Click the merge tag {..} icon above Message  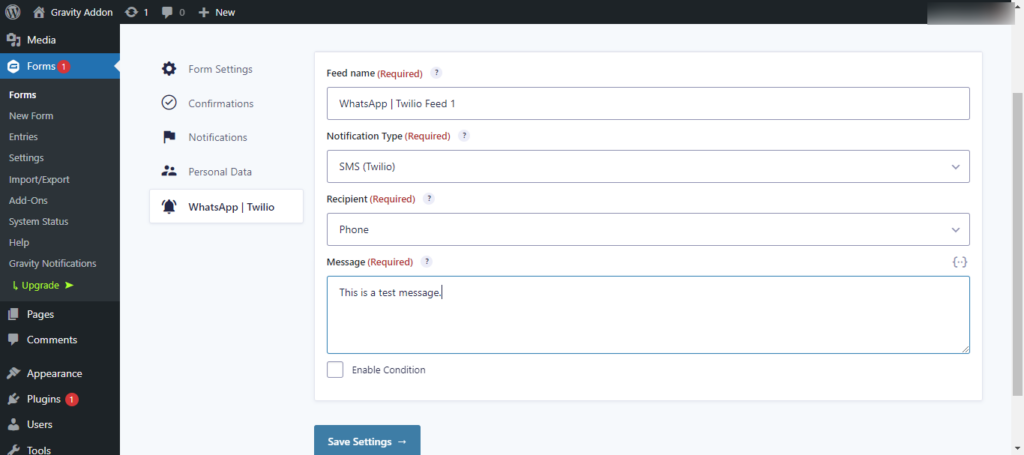[x=959, y=262]
